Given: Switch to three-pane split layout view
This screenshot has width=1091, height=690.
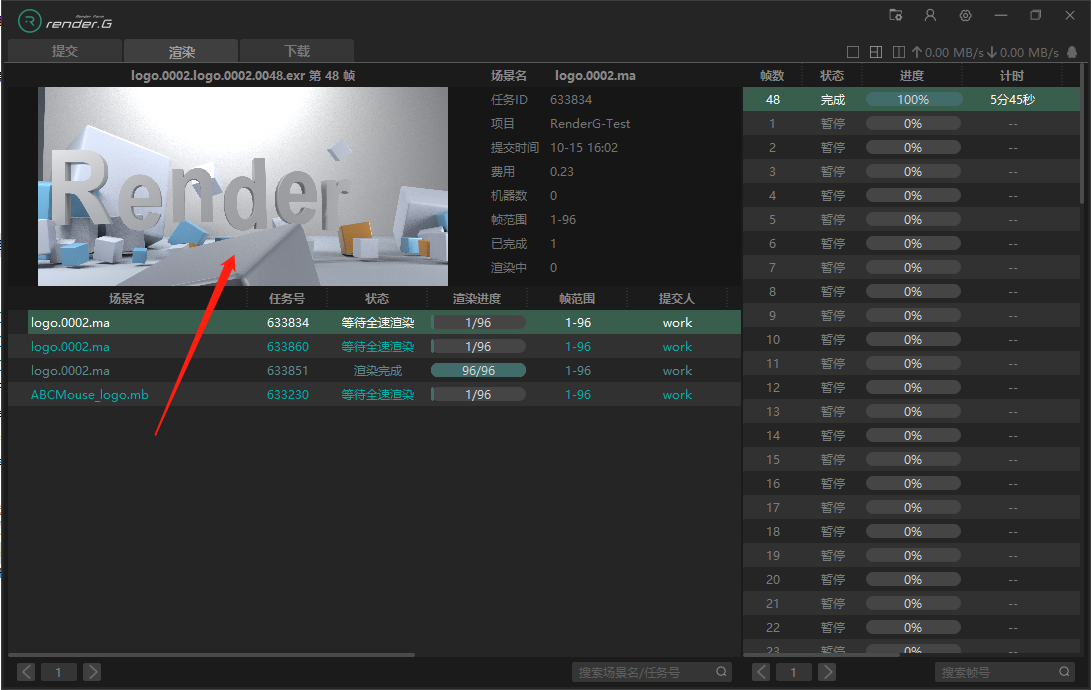Looking at the screenshot, I should [875, 52].
